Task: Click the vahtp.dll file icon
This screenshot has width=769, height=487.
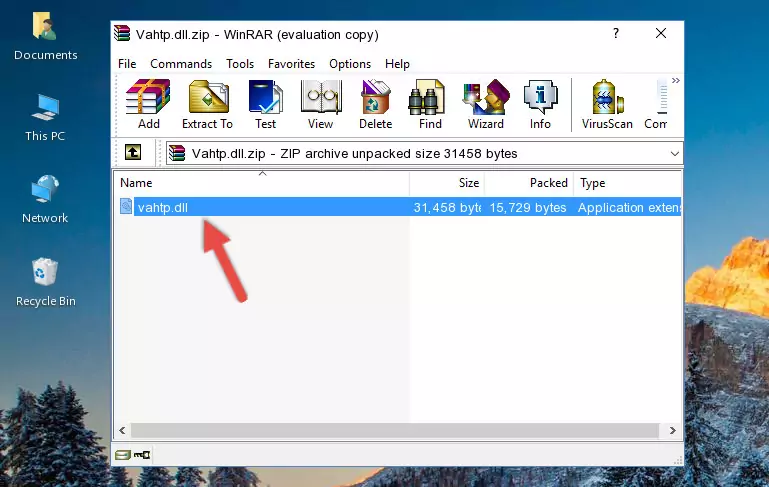Action: point(126,206)
